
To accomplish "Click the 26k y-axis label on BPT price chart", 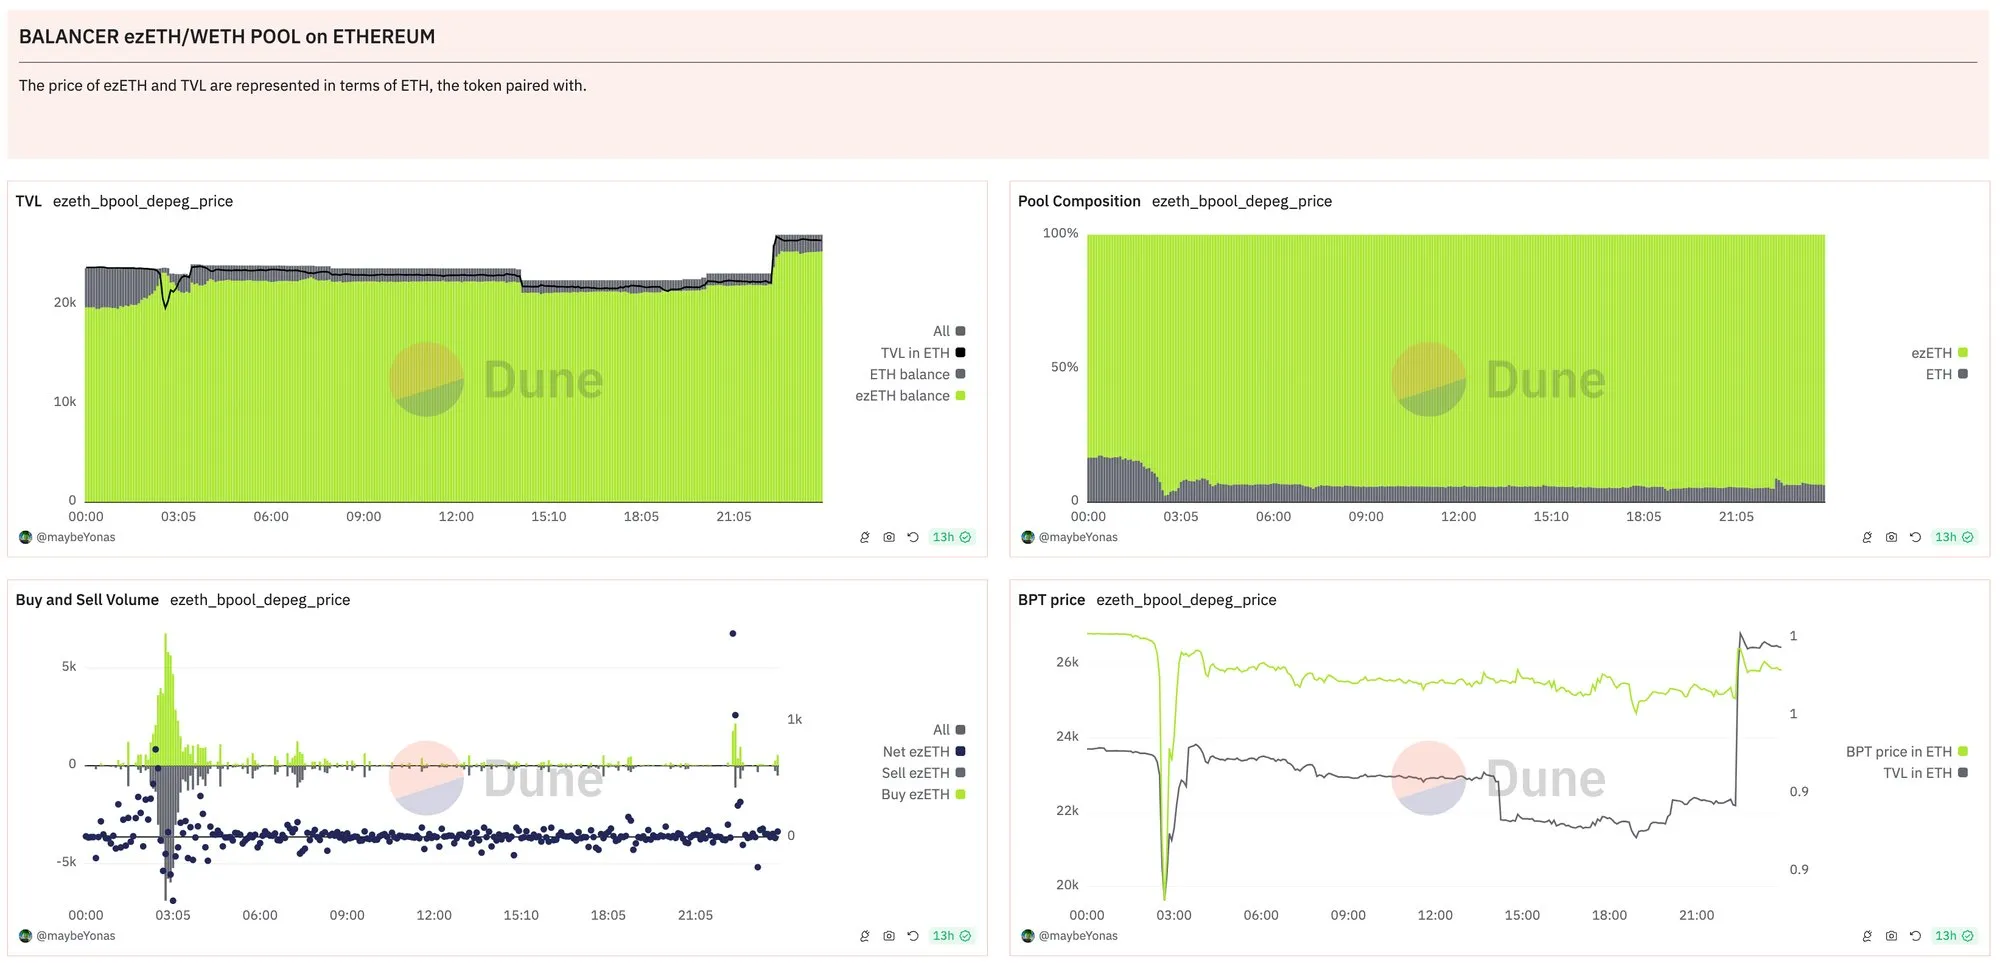I will coord(1068,662).
